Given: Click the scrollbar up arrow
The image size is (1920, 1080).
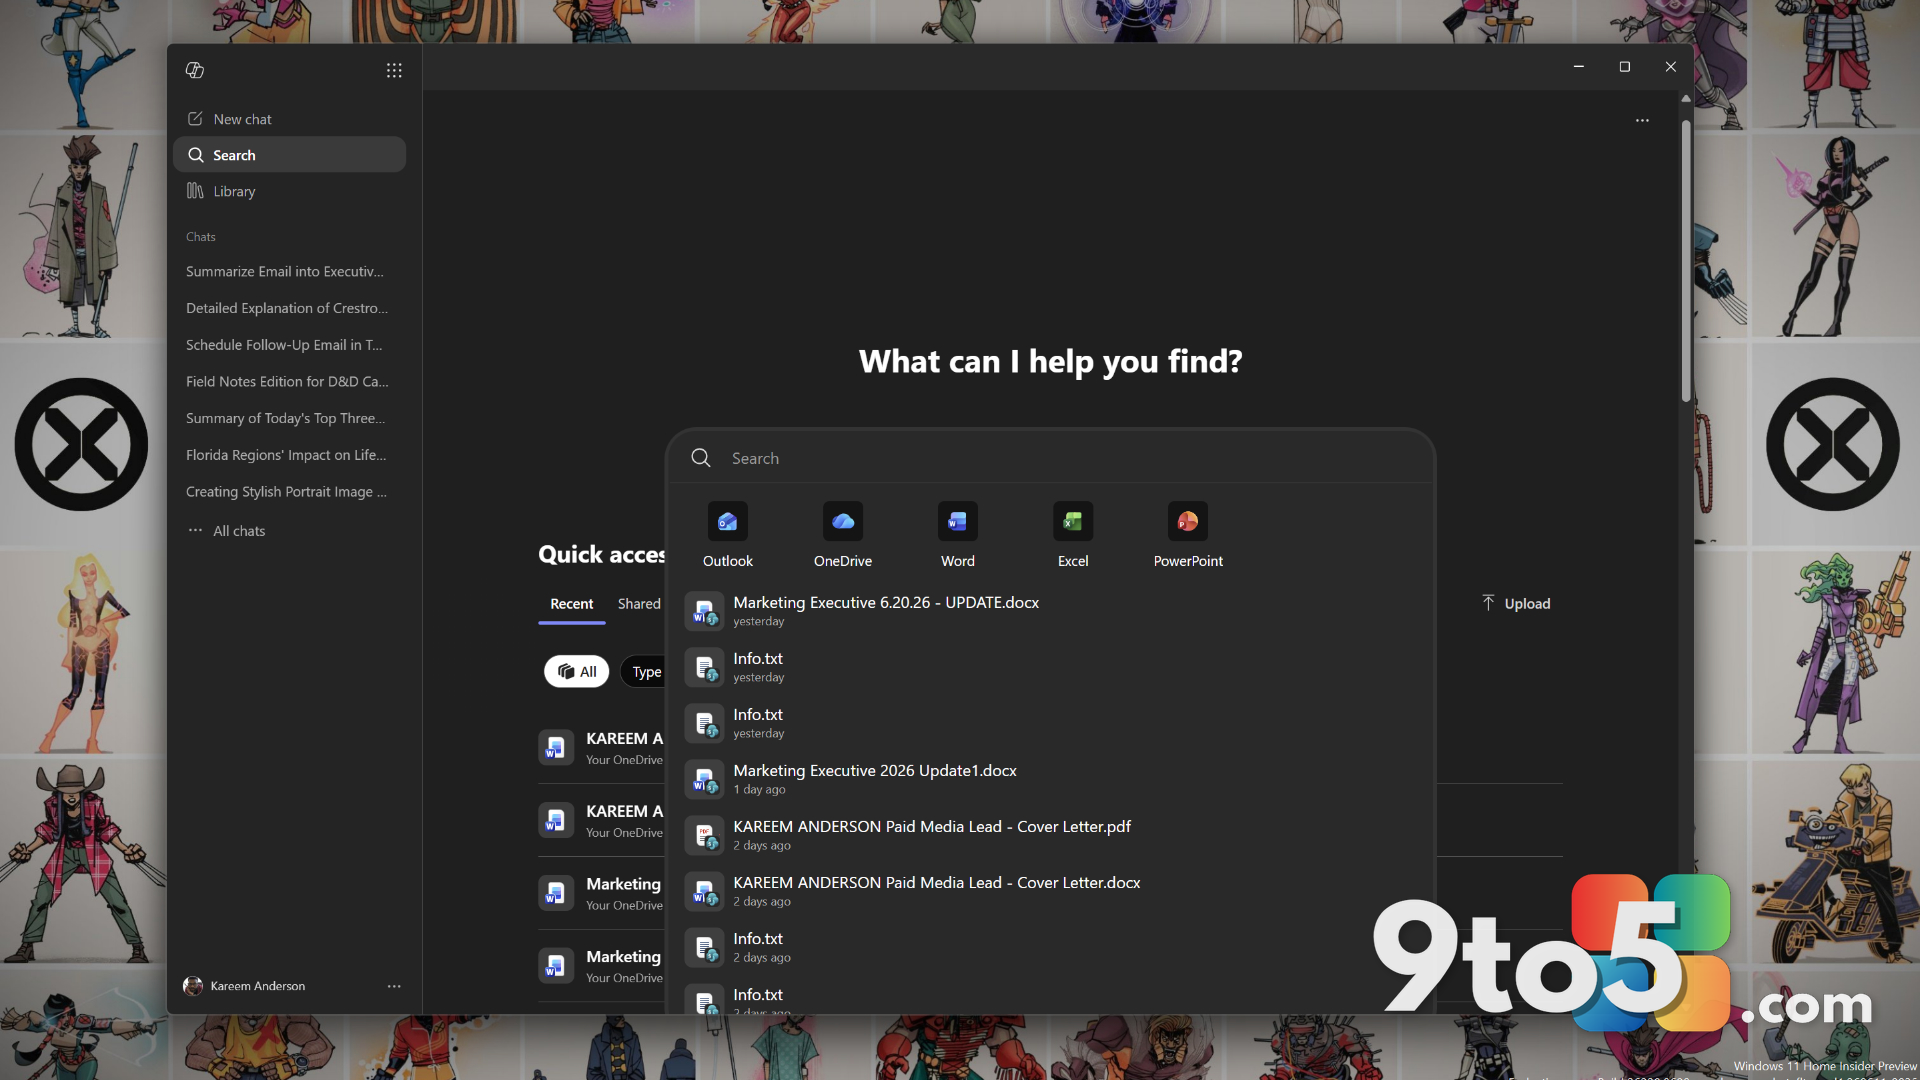Looking at the screenshot, I should point(1686,98).
